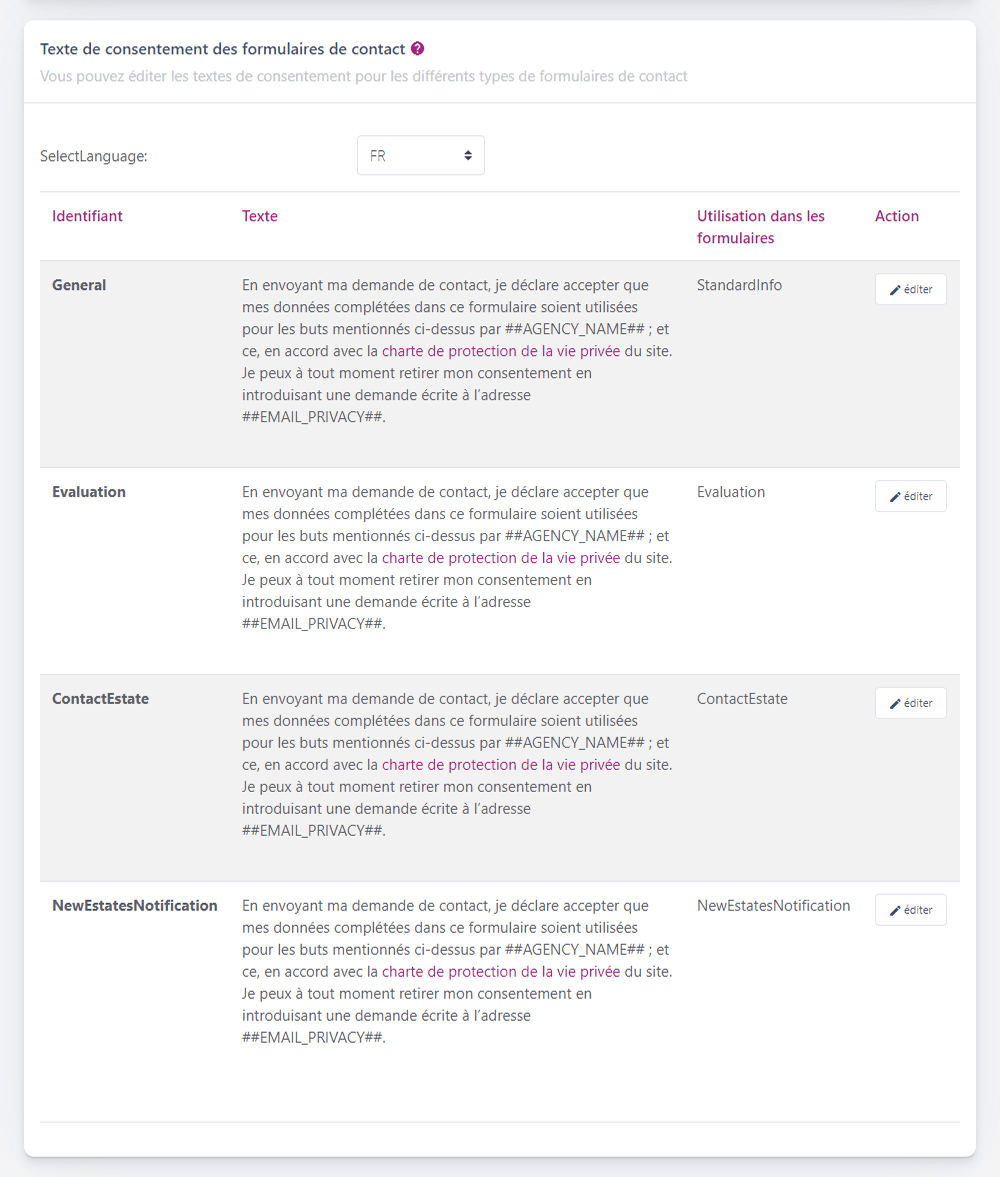Click the Action column header

(x=896, y=216)
